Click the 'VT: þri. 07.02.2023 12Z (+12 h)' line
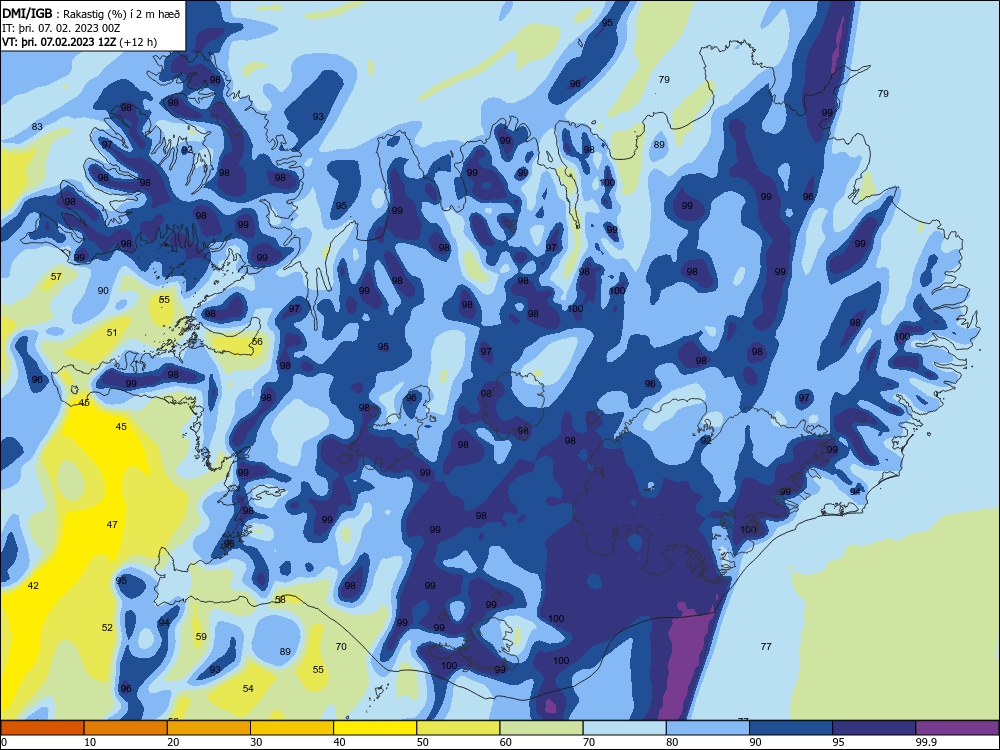 pyautogui.click(x=79, y=42)
